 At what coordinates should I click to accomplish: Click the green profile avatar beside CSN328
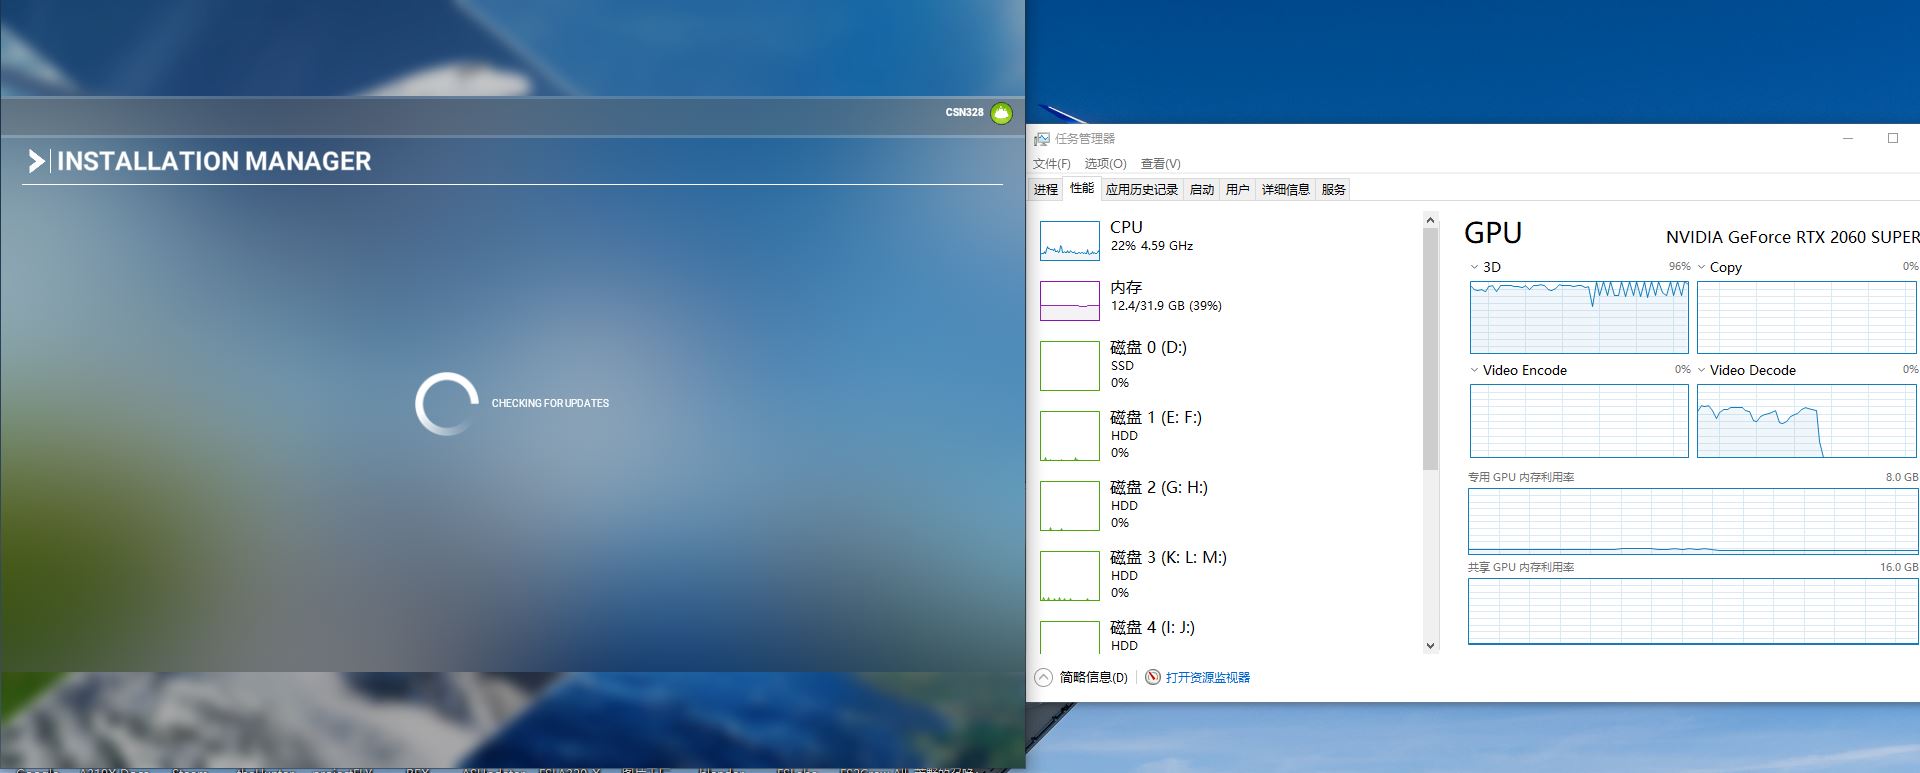click(1001, 113)
